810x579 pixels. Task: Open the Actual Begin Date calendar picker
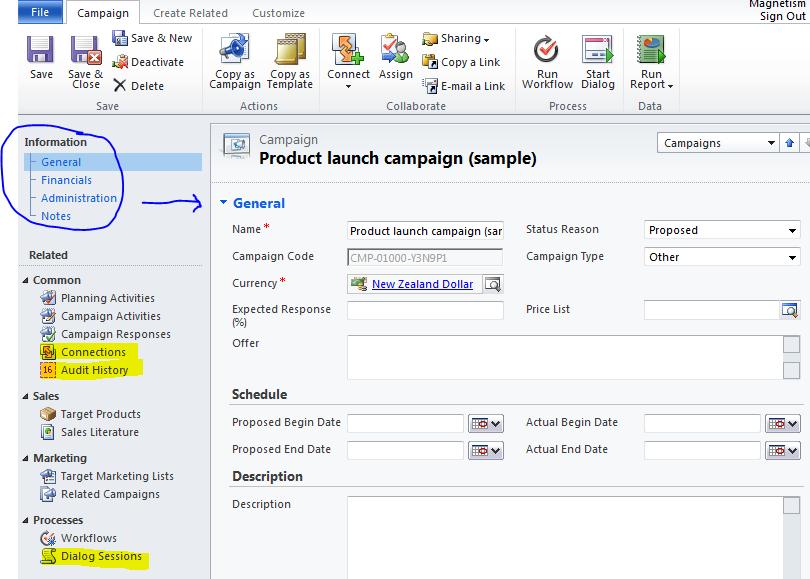click(x=783, y=424)
